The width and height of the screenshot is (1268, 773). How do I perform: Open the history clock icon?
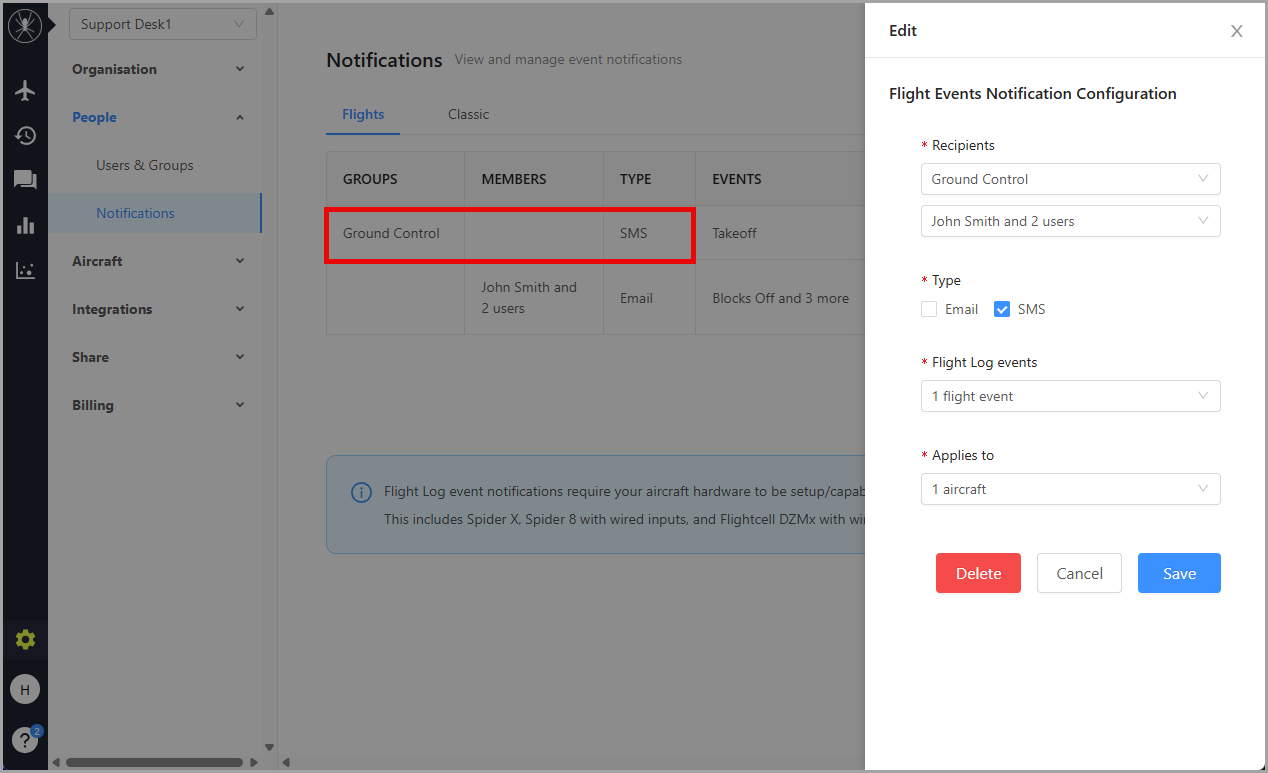click(x=25, y=136)
